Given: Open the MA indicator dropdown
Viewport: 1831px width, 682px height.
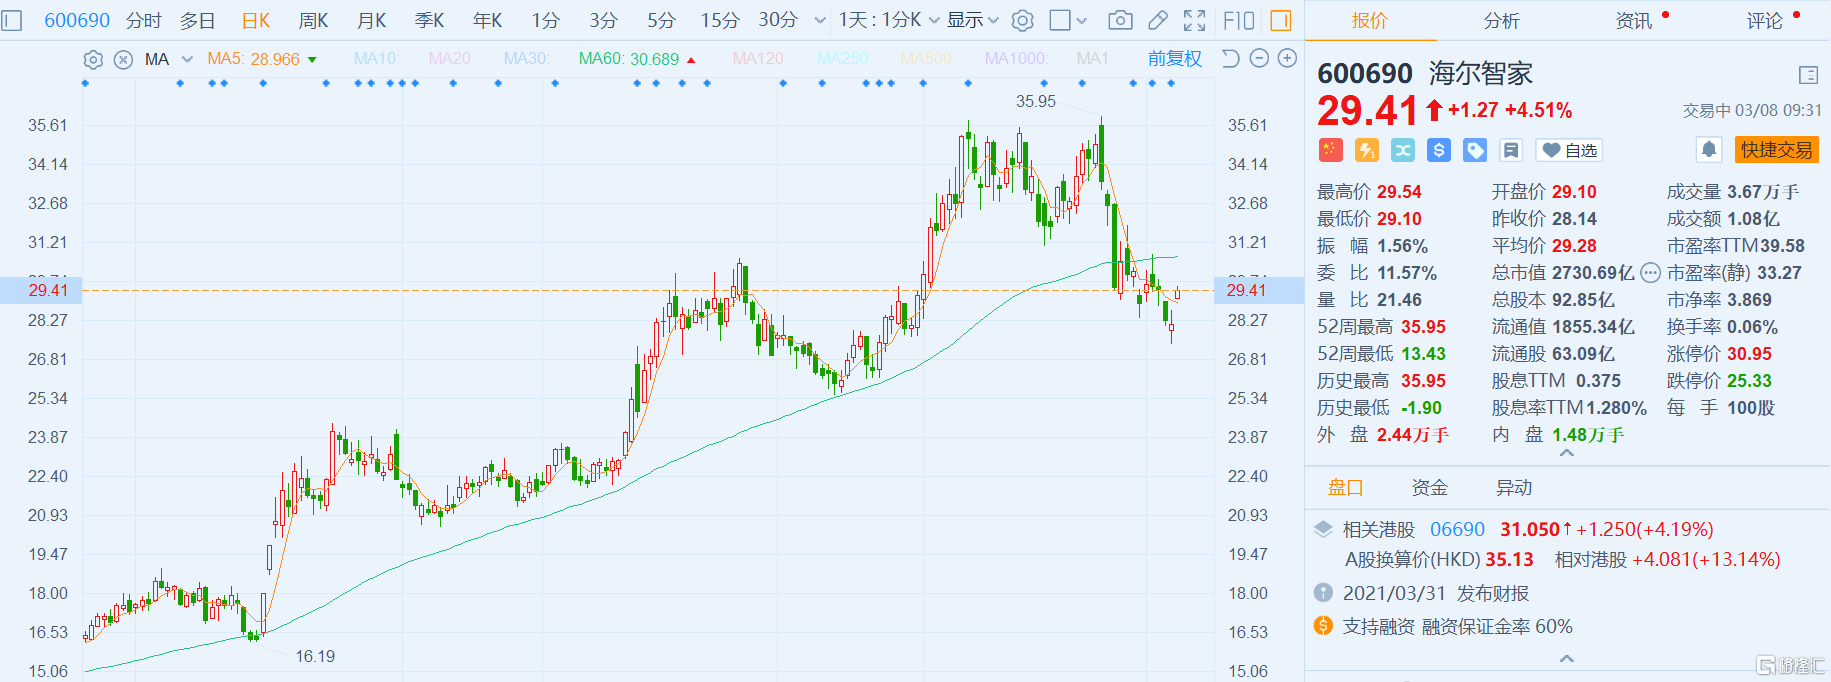Looking at the screenshot, I should (x=187, y=60).
